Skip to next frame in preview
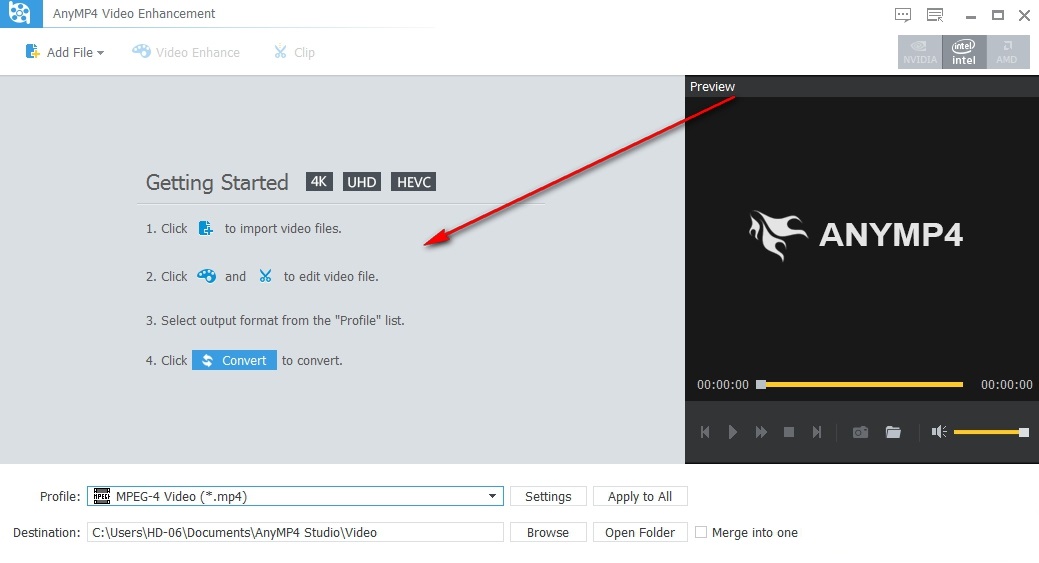This screenshot has width=1039, height=563. pos(817,432)
